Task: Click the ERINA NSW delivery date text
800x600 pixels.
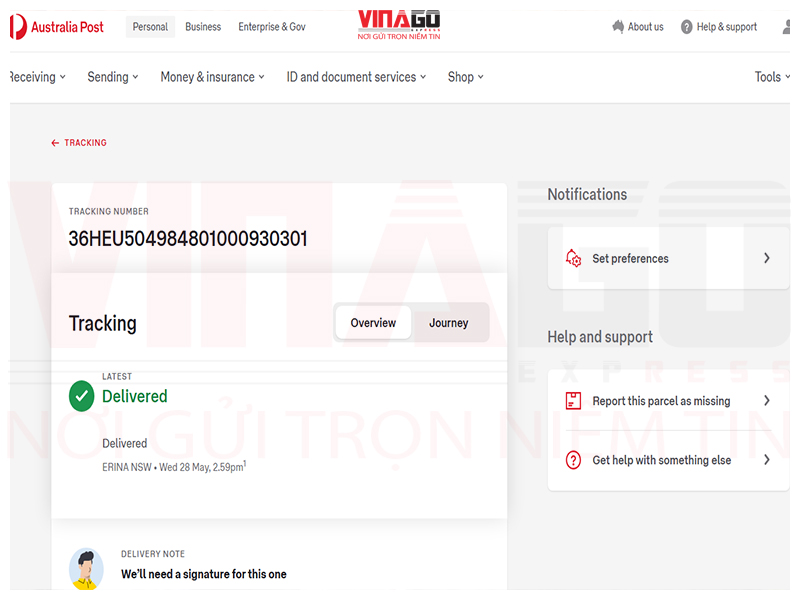Action: pos(174,466)
